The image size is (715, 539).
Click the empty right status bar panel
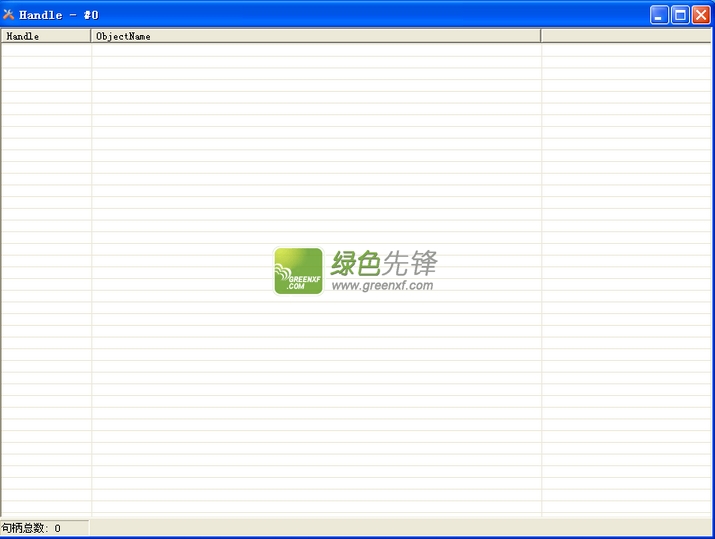[400, 528]
